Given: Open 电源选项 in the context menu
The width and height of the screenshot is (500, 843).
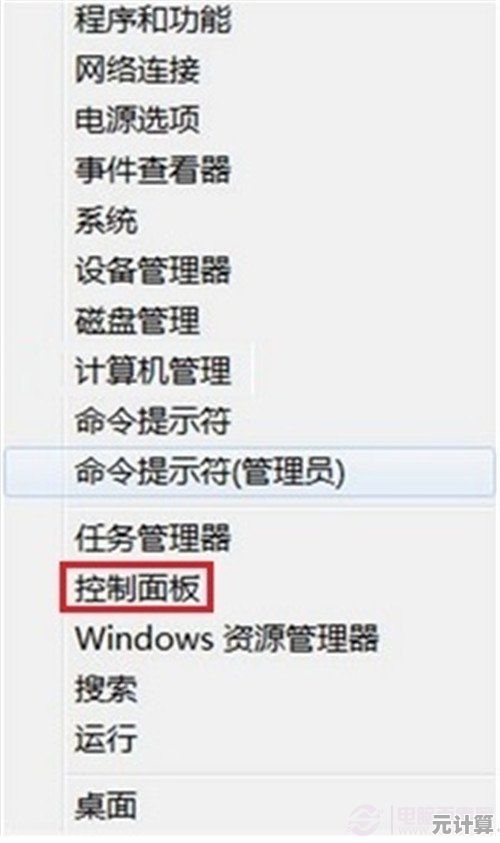Looking at the screenshot, I should 137,120.
